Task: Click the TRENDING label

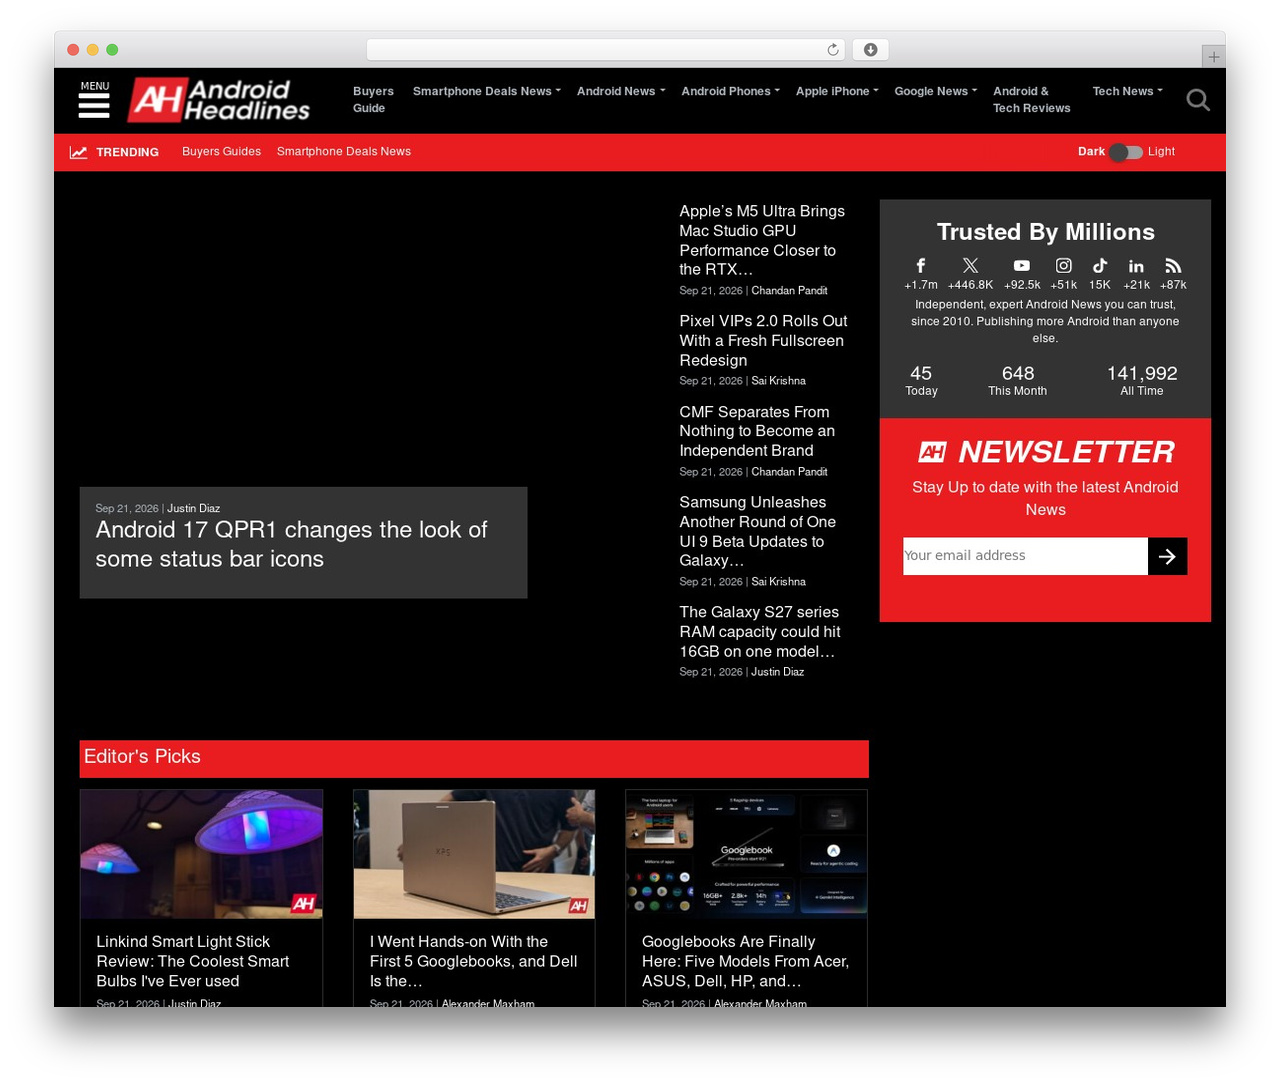Action: 127,152
